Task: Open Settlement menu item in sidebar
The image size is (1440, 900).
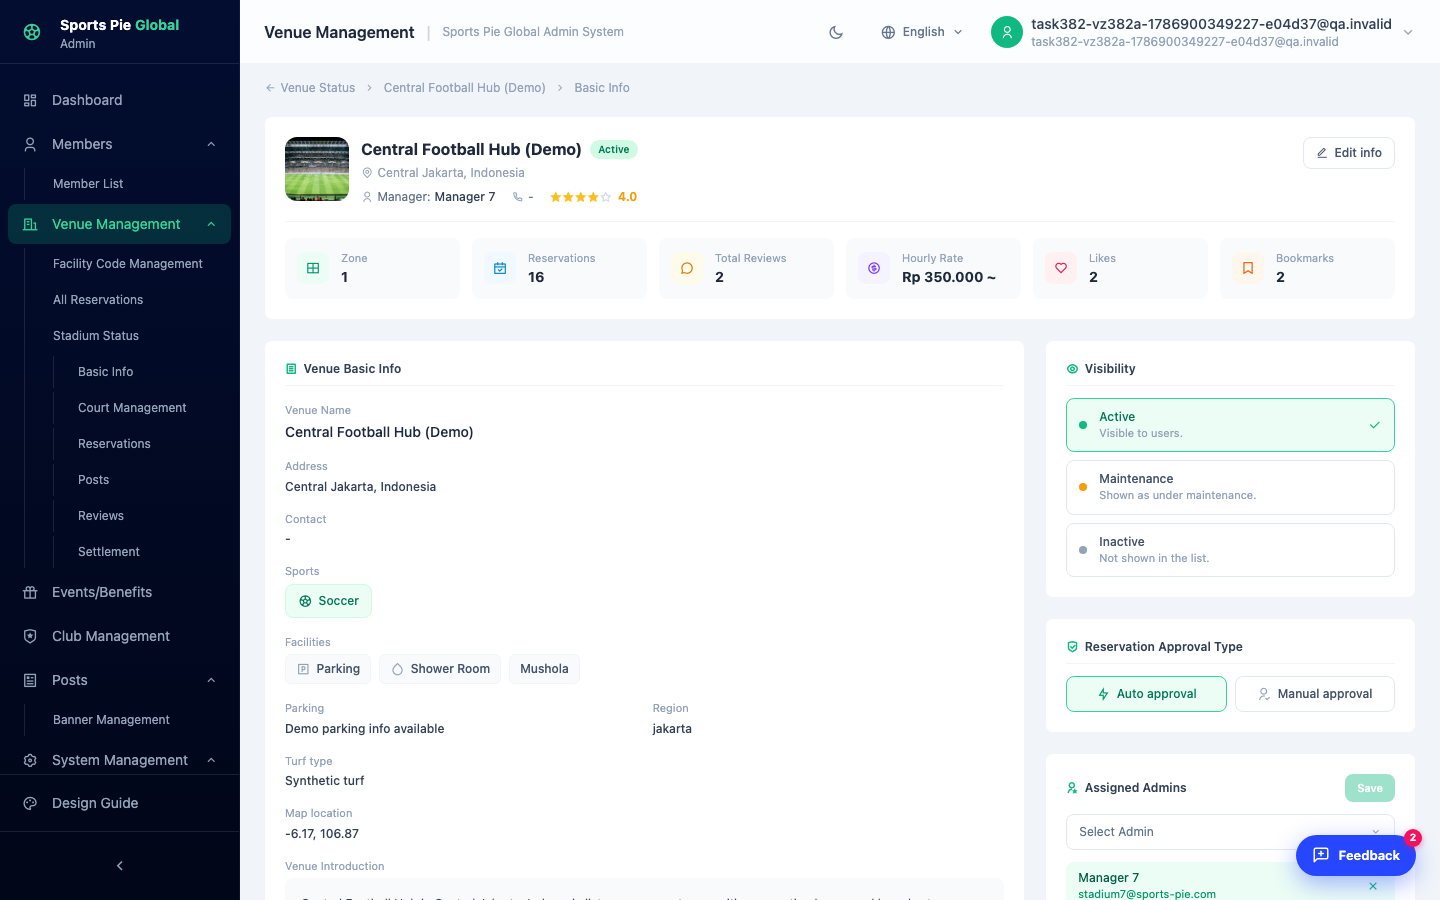Action: click(x=109, y=552)
